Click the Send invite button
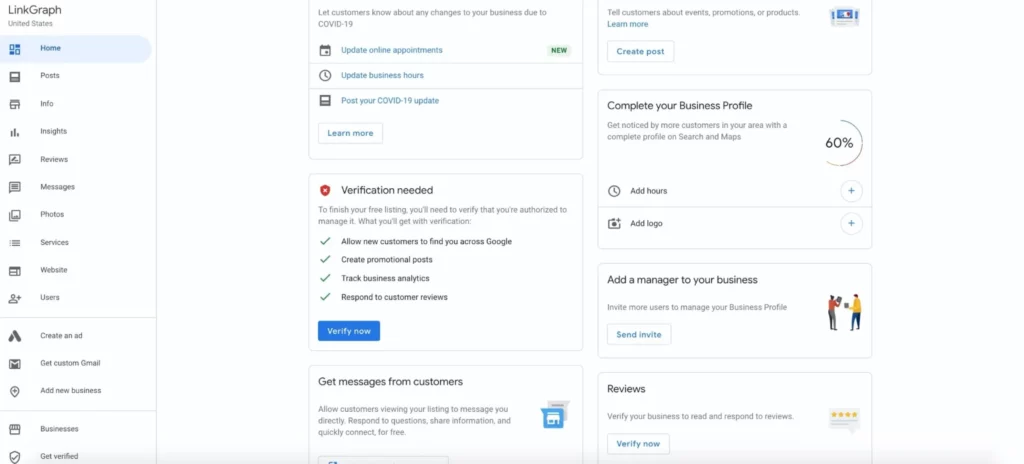The width and height of the screenshot is (1024, 464). [x=639, y=334]
